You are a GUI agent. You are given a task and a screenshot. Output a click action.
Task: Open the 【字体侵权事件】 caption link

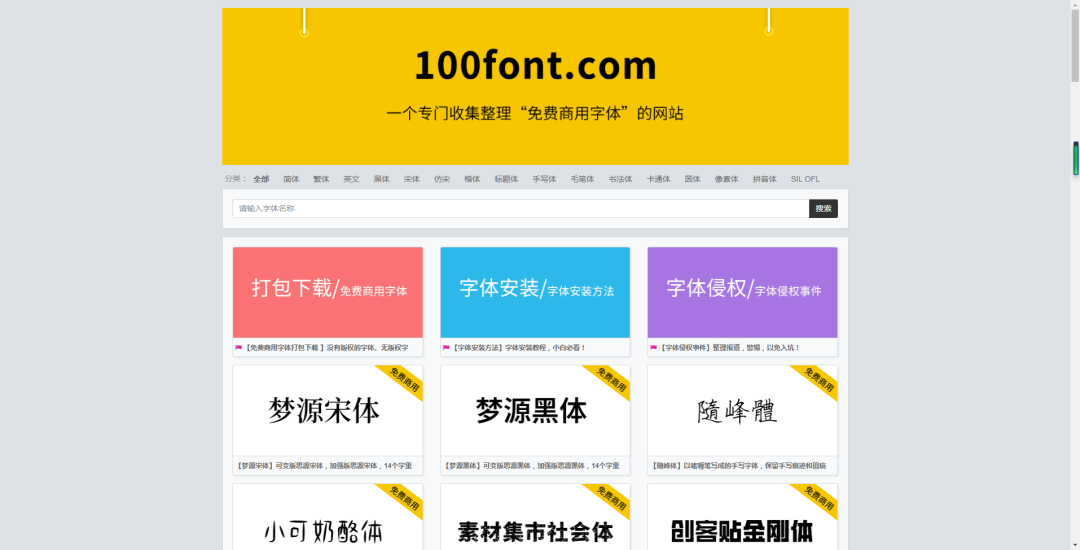click(729, 348)
